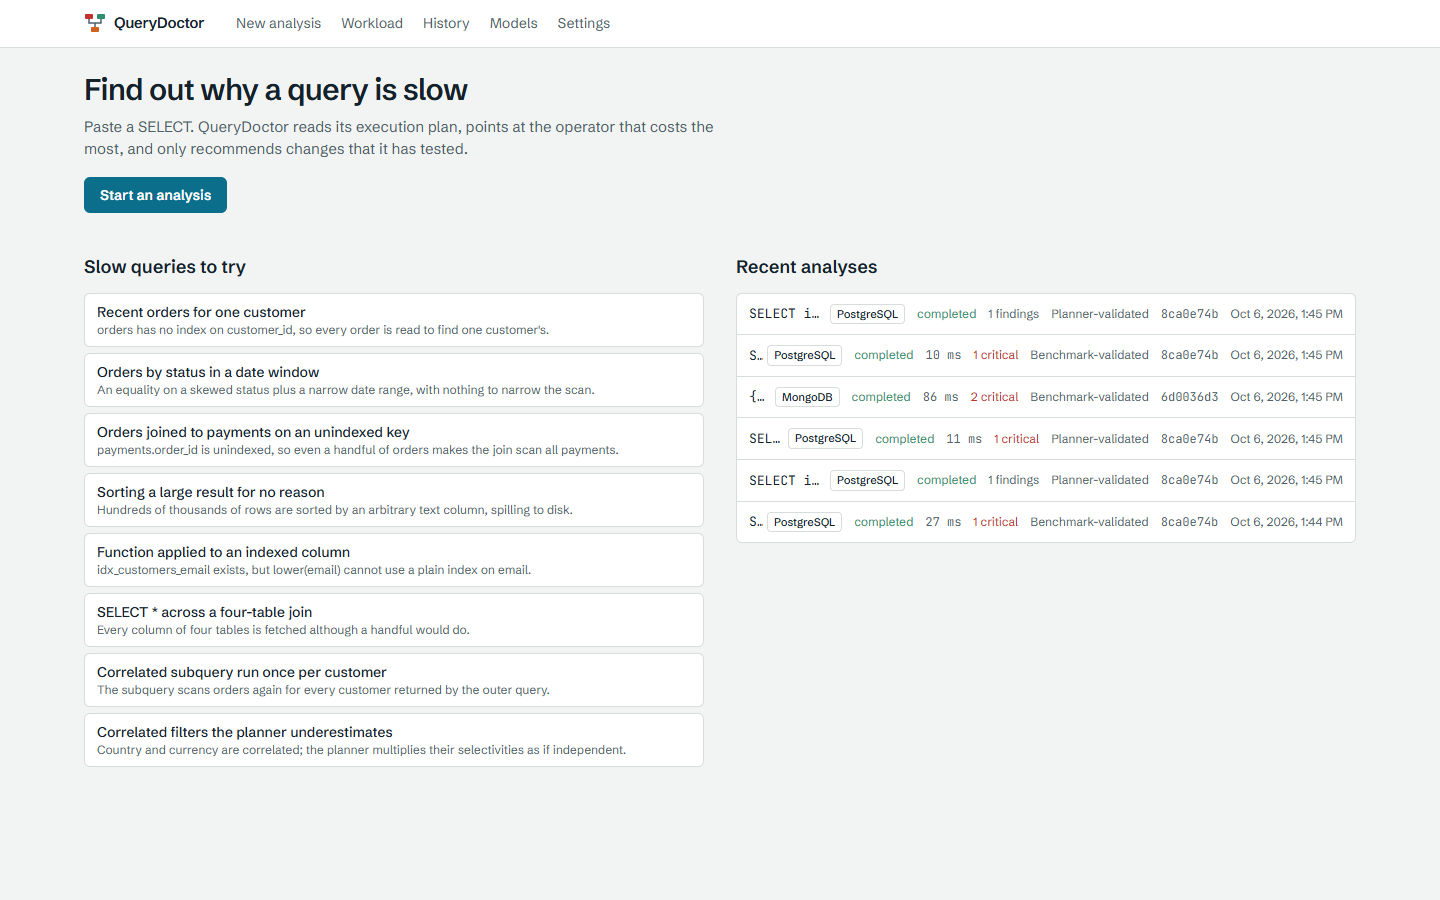1440x900 pixels.
Task: Click the 'Recent analyses' heading
Action: click(806, 267)
